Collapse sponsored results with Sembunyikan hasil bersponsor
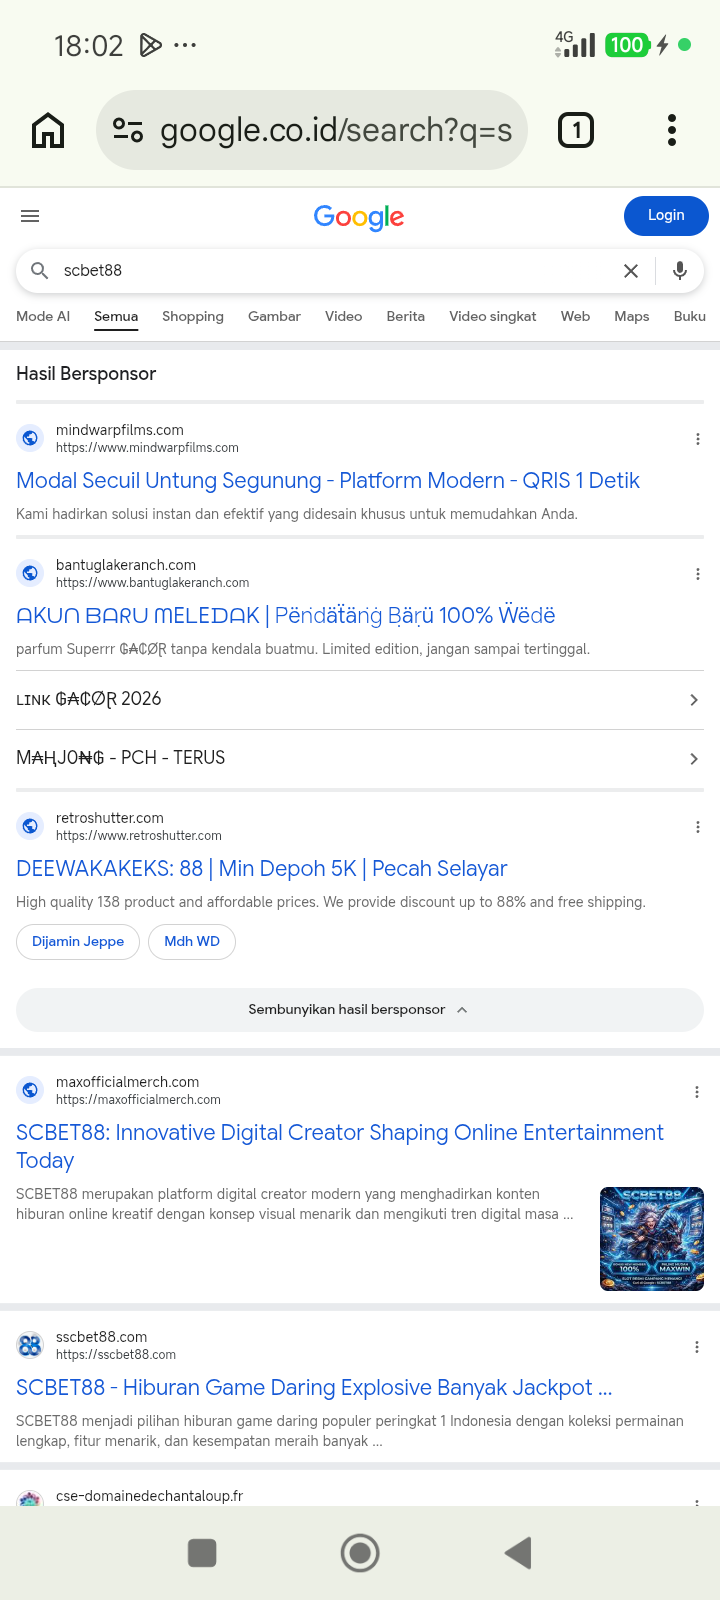720x1600 pixels. coord(360,1010)
